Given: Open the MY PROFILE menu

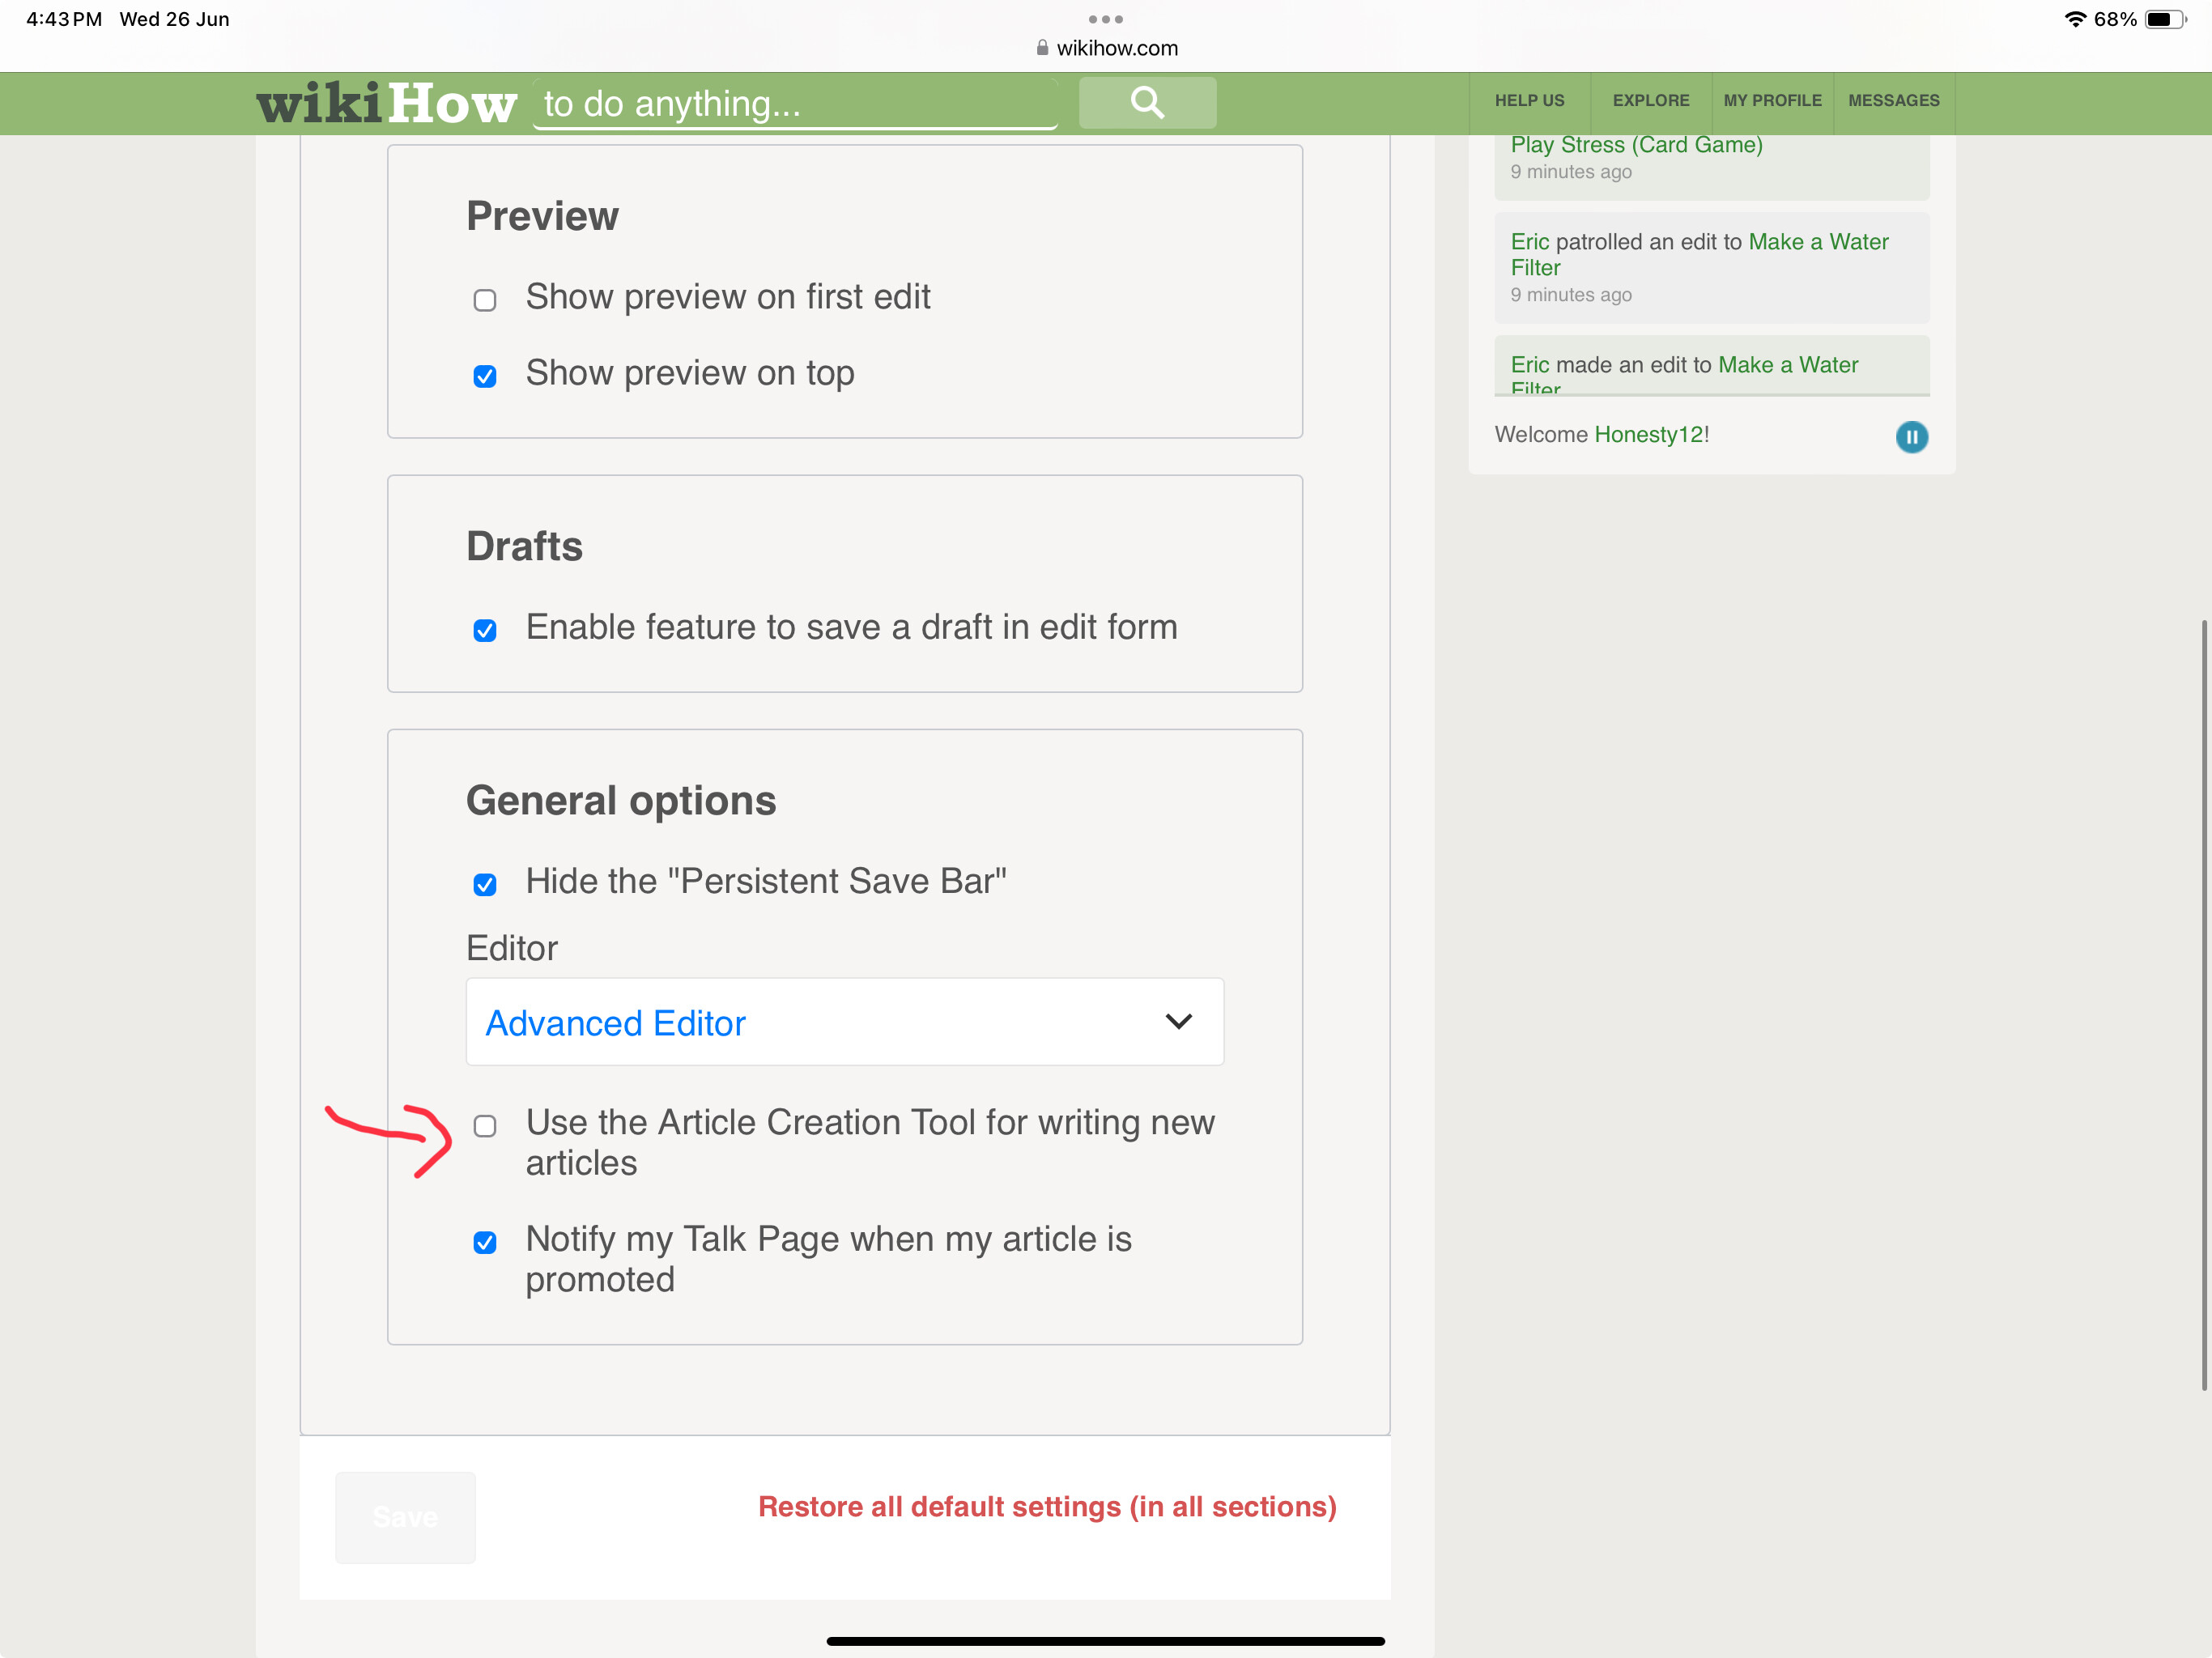Looking at the screenshot, I should pyautogui.click(x=1772, y=101).
